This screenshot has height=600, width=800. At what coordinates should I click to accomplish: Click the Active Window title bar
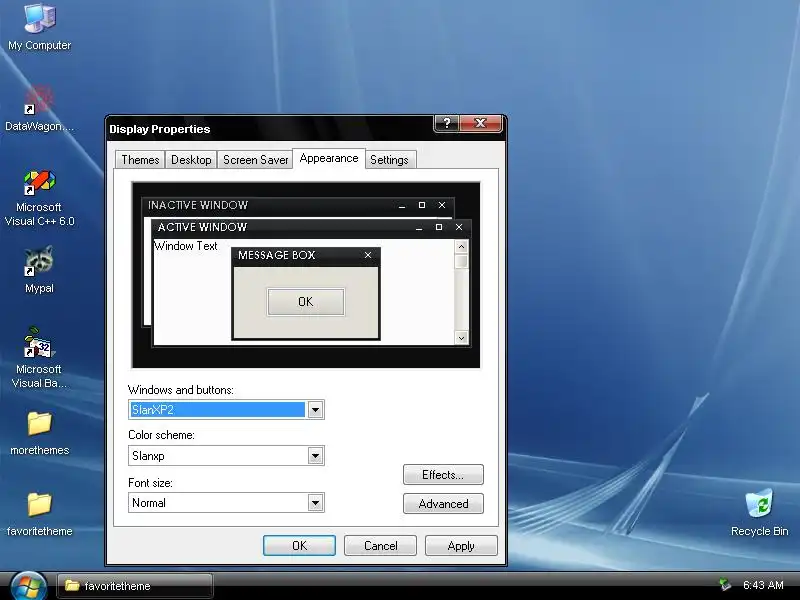pos(311,227)
